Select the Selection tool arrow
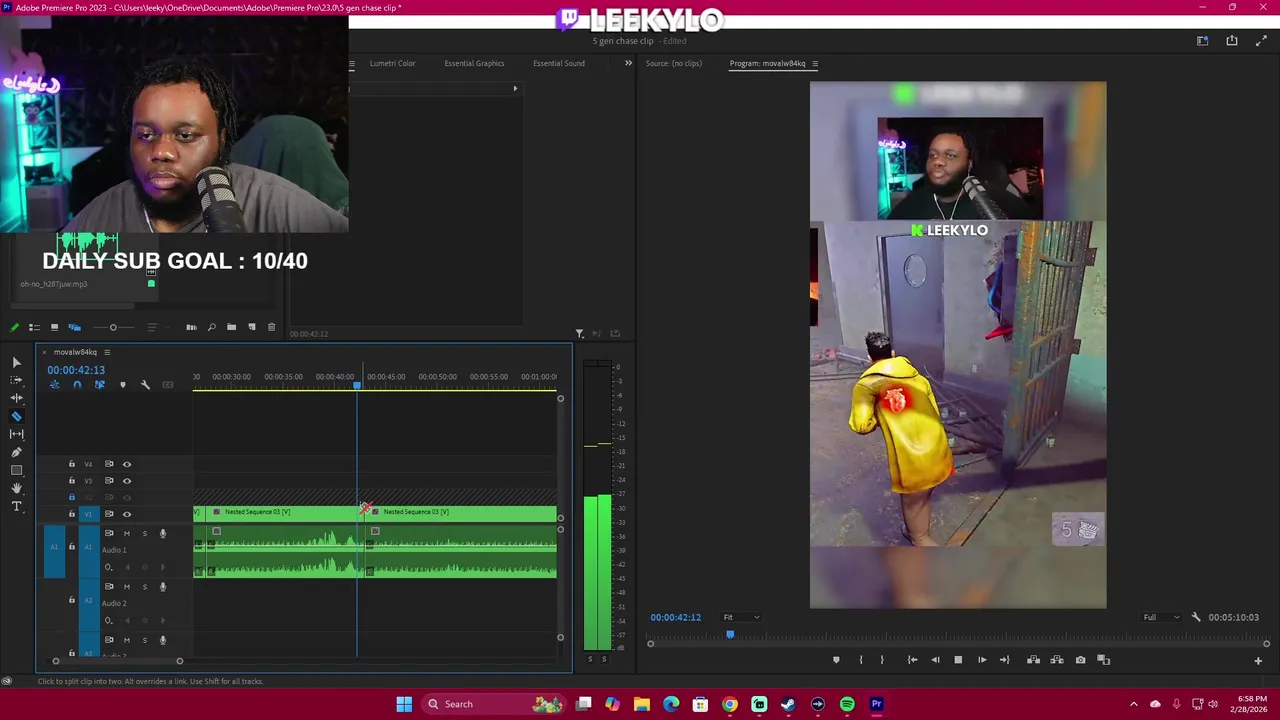 pos(17,362)
